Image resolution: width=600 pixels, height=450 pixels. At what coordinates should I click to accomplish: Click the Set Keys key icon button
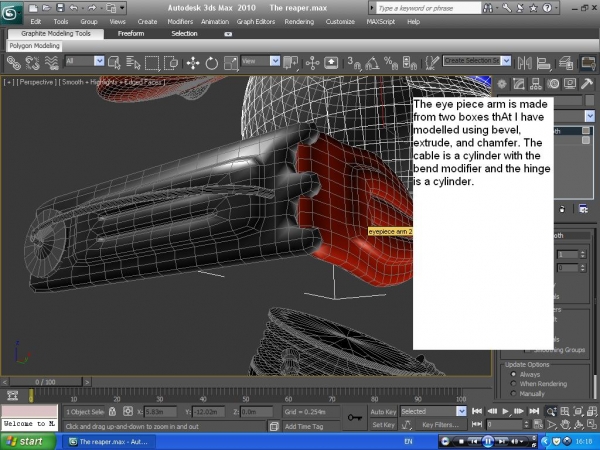tap(354, 418)
